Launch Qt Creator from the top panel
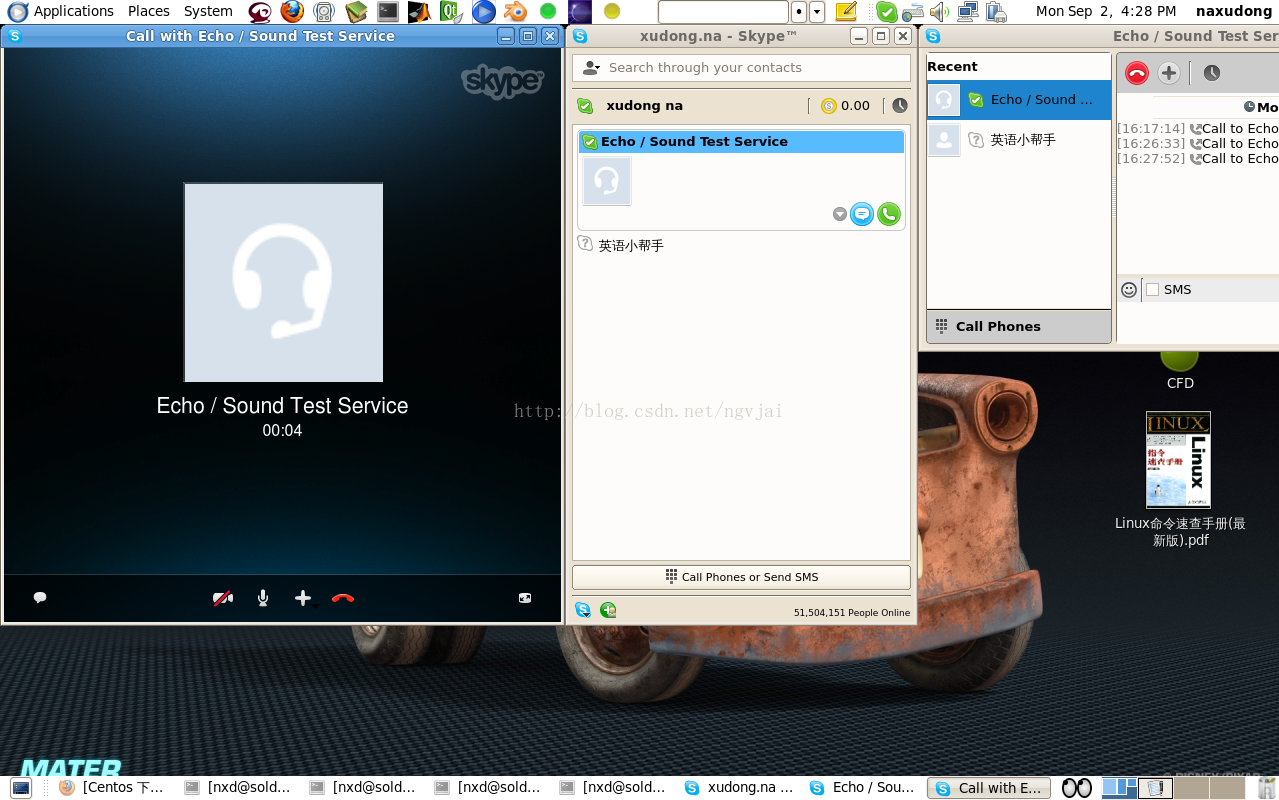Image resolution: width=1279 pixels, height=800 pixels. click(x=452, y=12)
